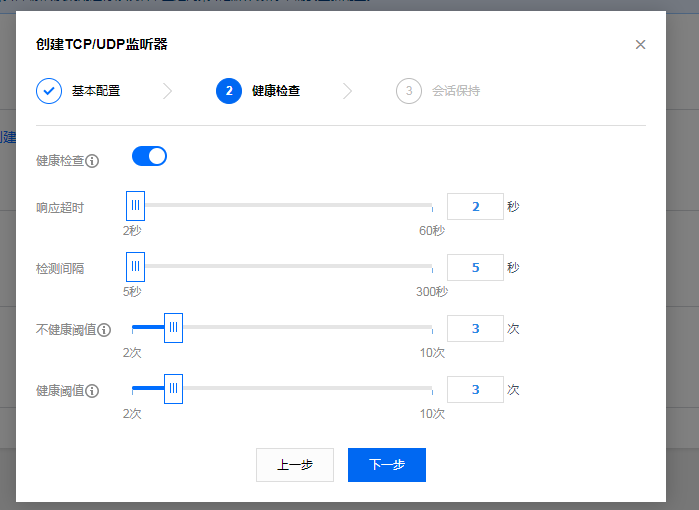Screen dimensions: 699x510
Task: Open info tooltip beside 不健康阈值 label
Action: pos(104,330)
